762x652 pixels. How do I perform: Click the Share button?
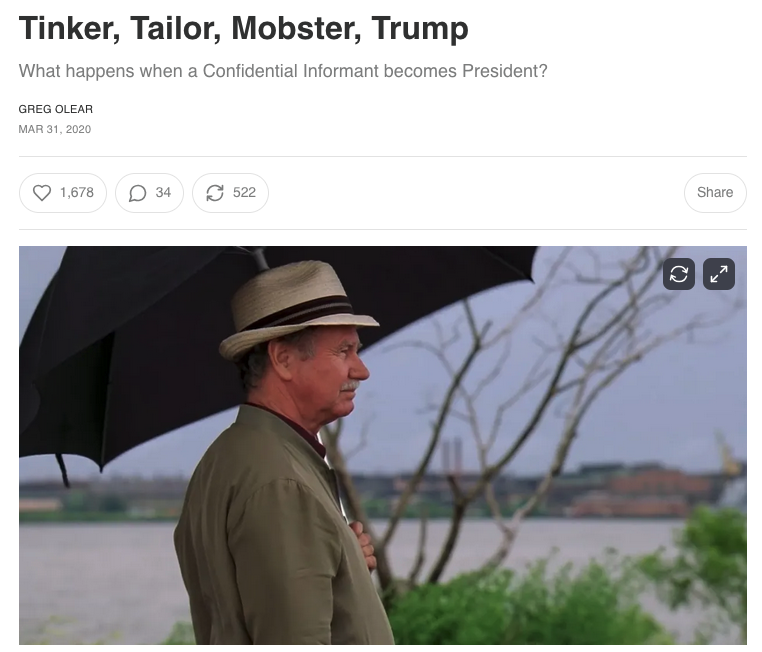(x=715, y=193)
